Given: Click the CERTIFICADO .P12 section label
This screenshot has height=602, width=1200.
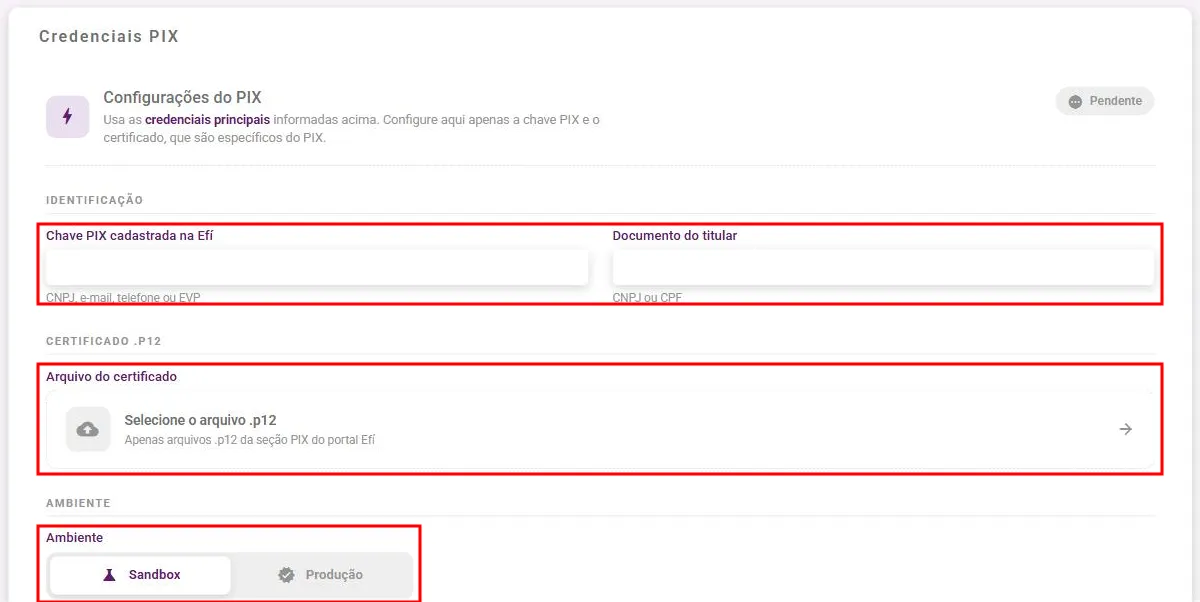Looking at the screenshot, I should point(104,341).
